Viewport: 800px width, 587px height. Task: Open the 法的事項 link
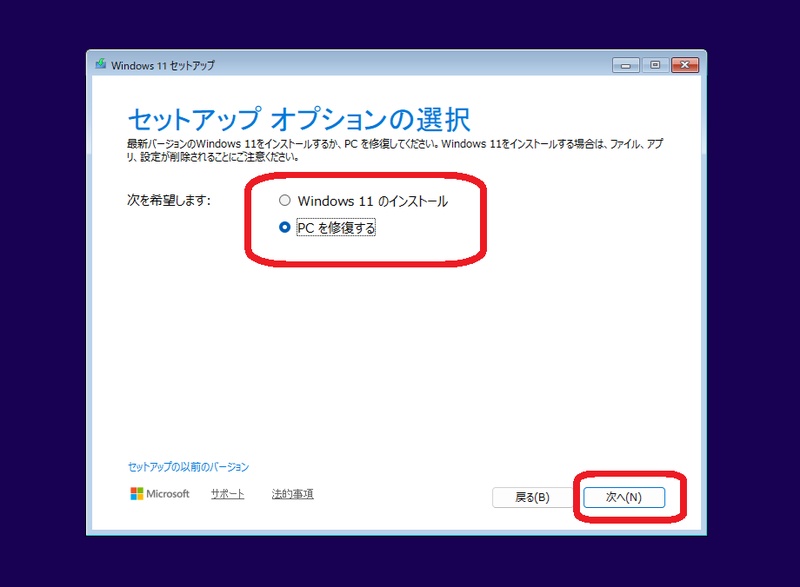coord(292,494)
